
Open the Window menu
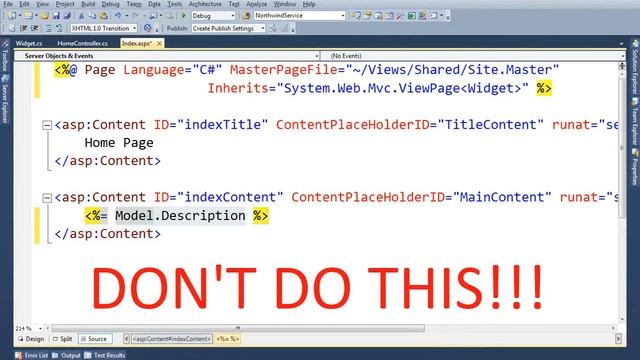pos(284,4)
